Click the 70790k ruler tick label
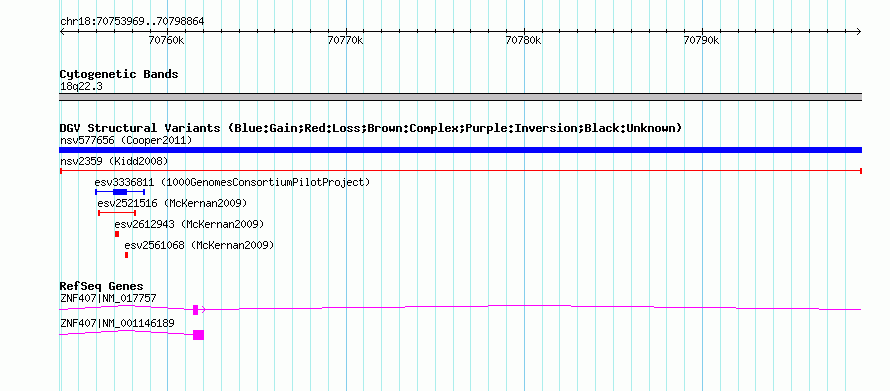The image size is (890, 391). (702, 40)
